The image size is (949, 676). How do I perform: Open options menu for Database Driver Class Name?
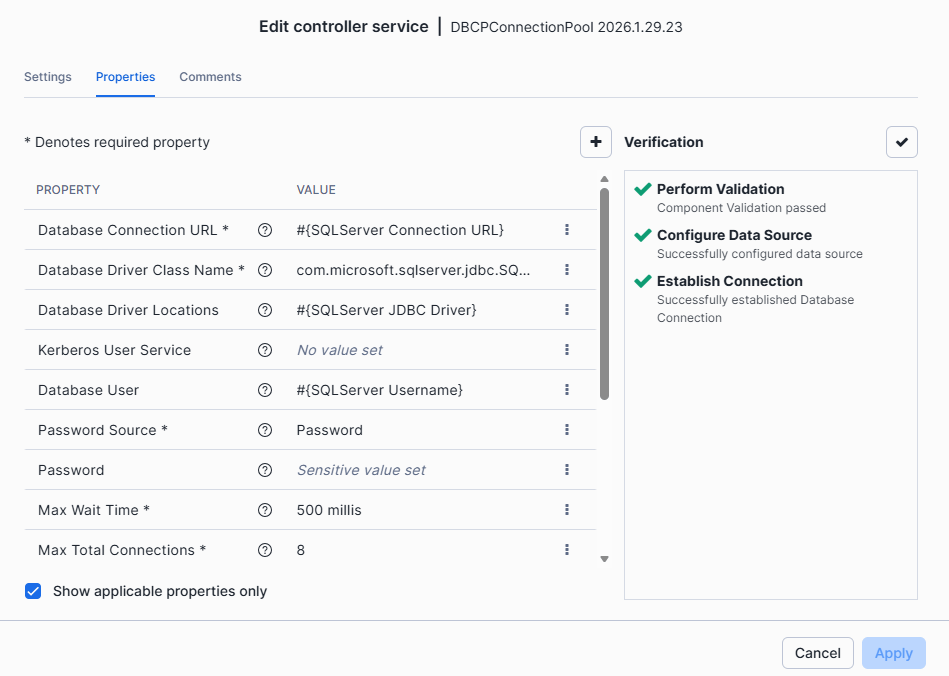click(x=567, y=270)
